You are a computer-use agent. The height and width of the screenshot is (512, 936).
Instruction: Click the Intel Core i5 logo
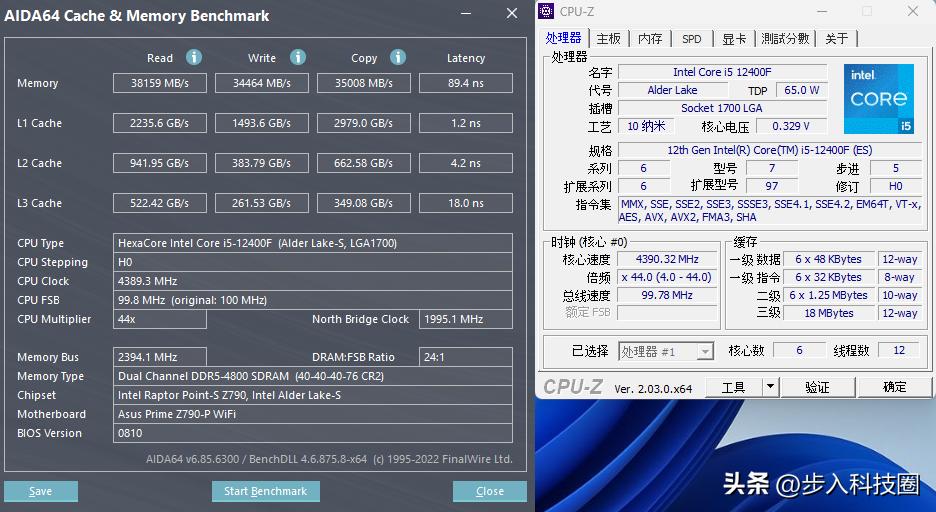click(878, 99)
